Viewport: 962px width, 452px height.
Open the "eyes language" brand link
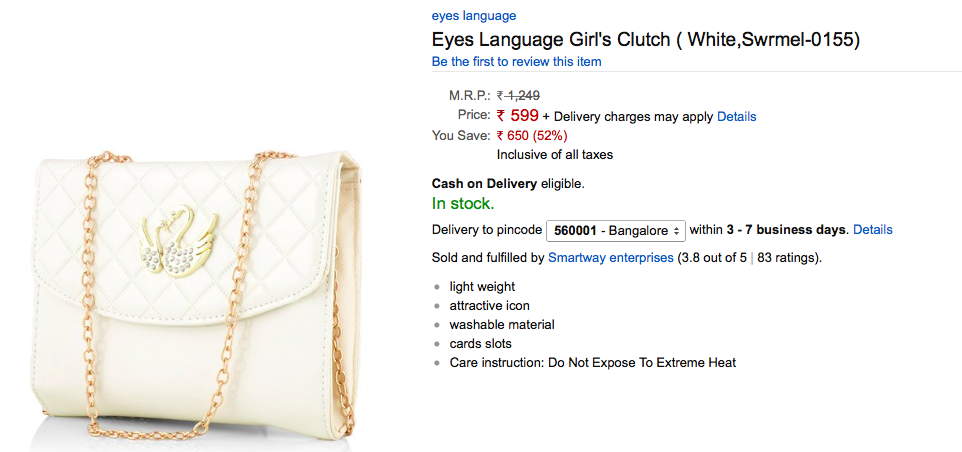click(473, 16)
